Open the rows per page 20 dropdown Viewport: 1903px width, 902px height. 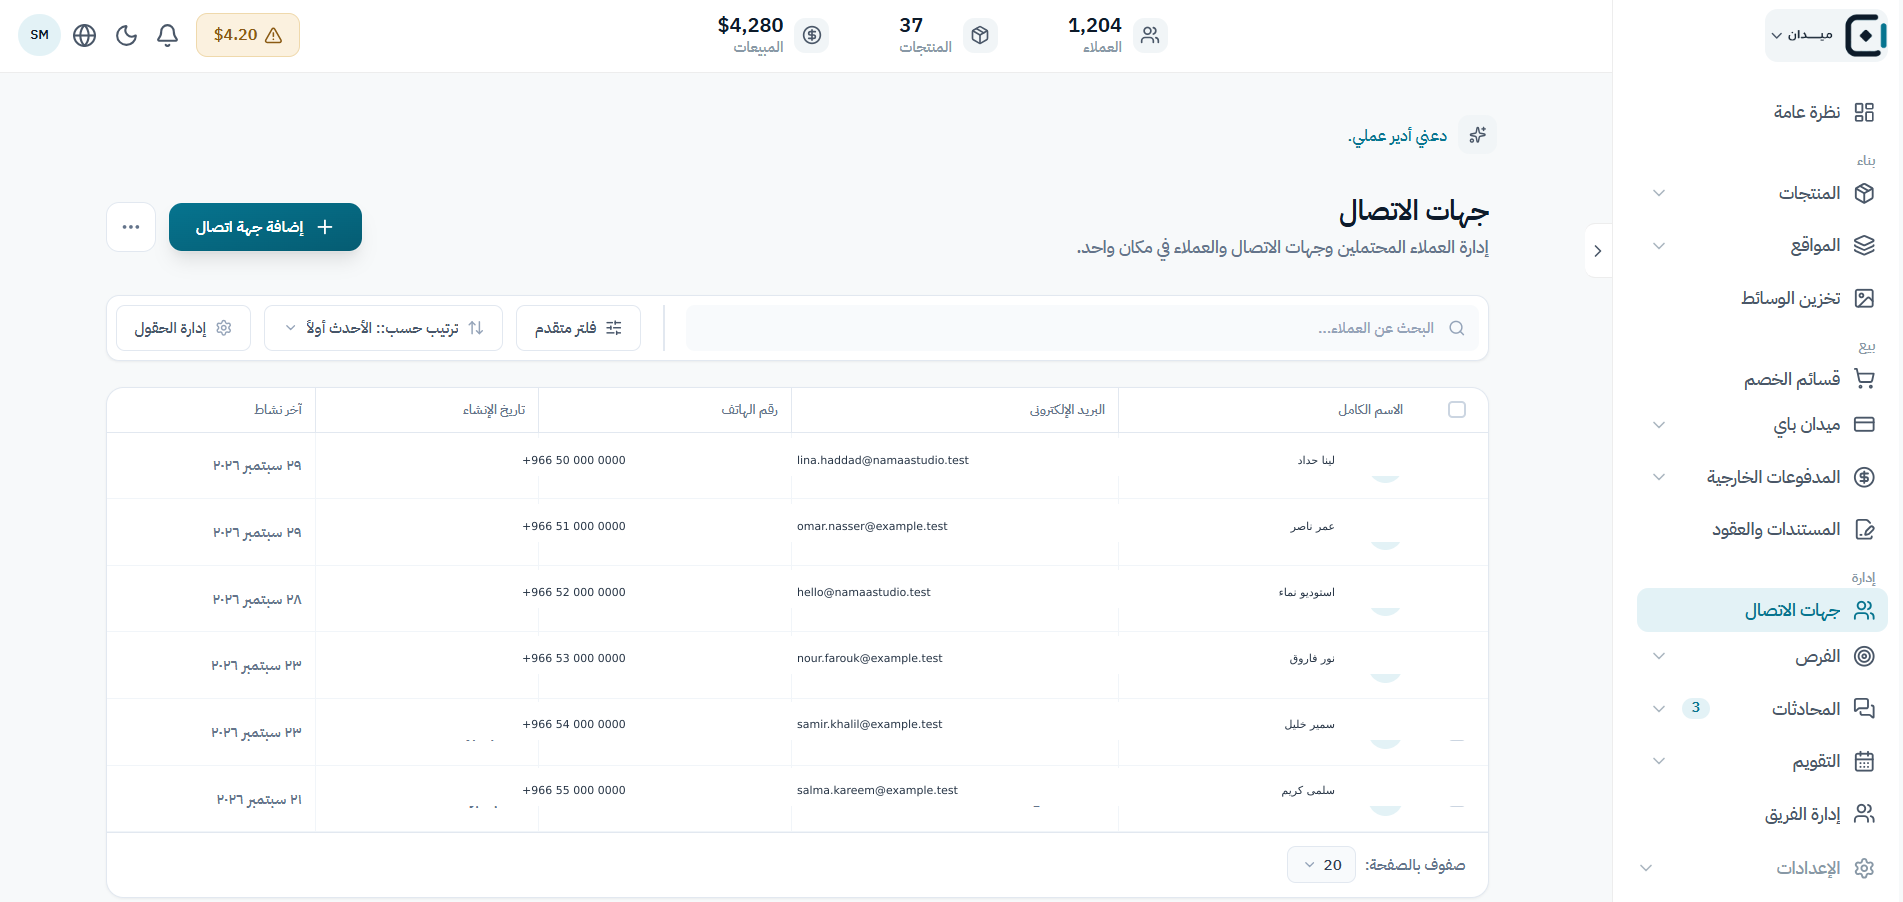(1321, 865)
